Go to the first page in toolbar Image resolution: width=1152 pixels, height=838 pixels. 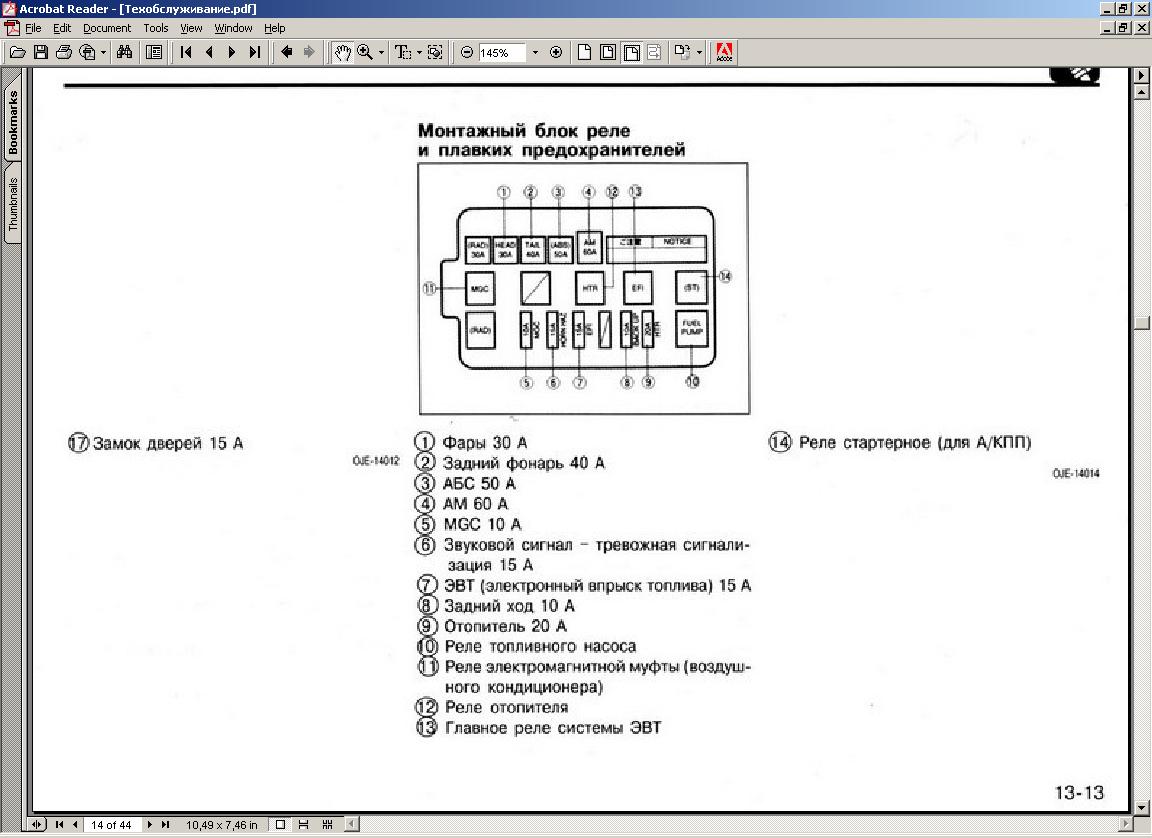click(x=186, y=52)
